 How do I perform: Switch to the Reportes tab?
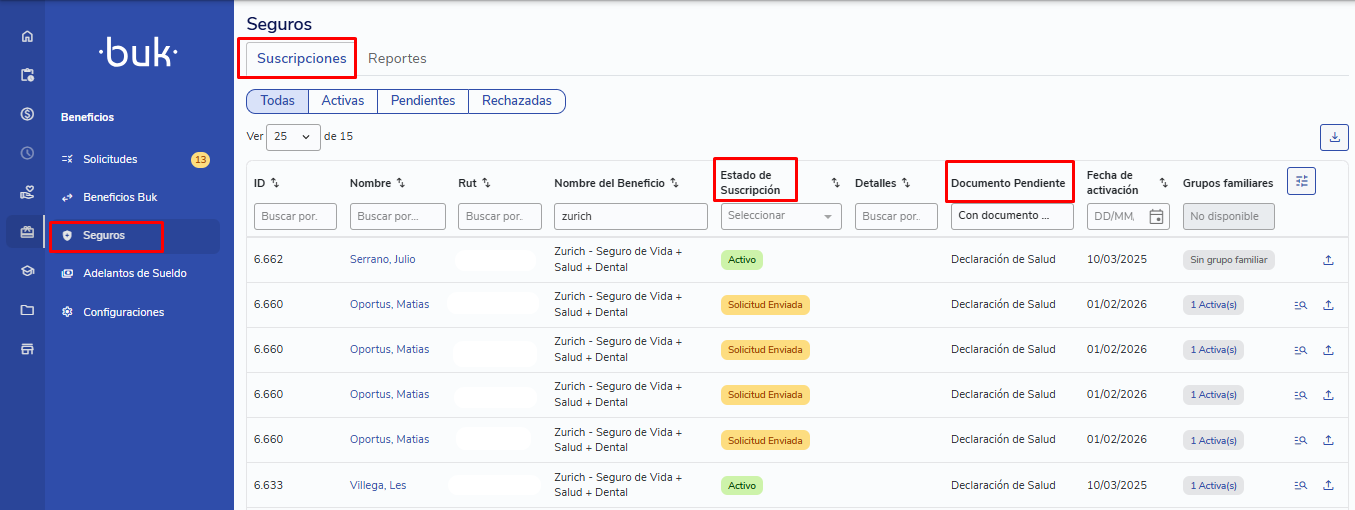click(397, 59)
